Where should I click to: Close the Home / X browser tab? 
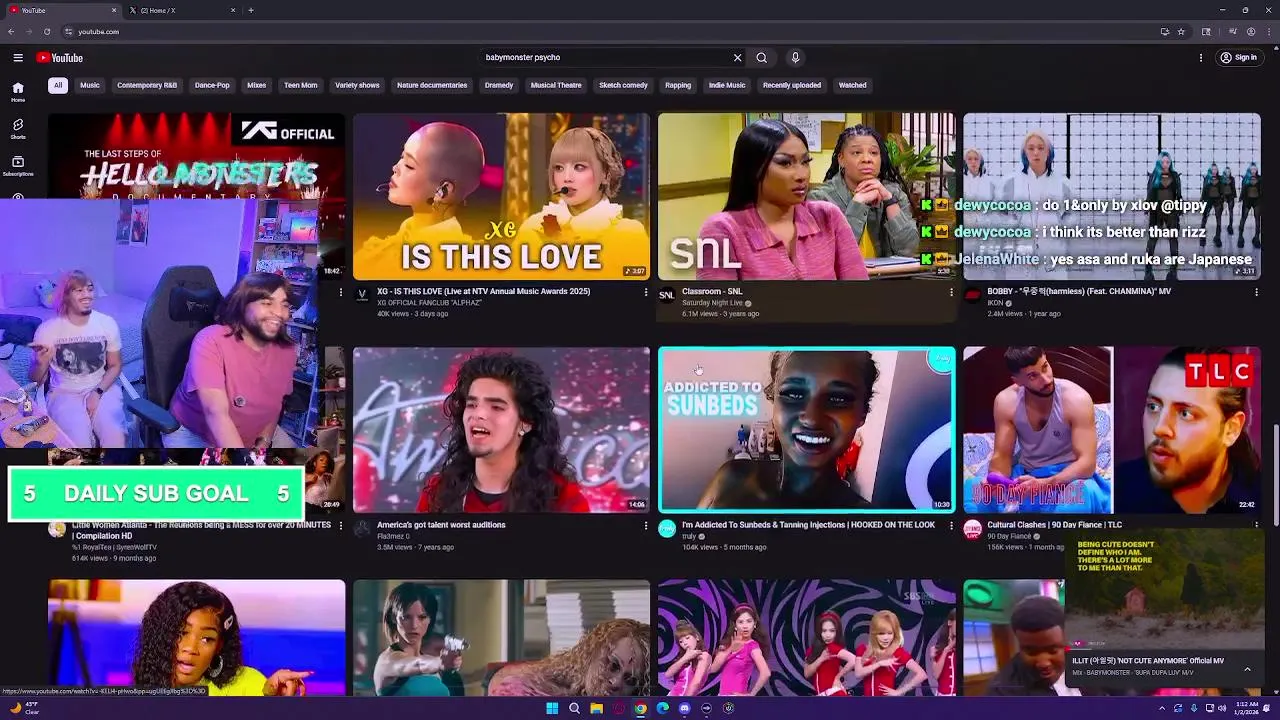233,10
